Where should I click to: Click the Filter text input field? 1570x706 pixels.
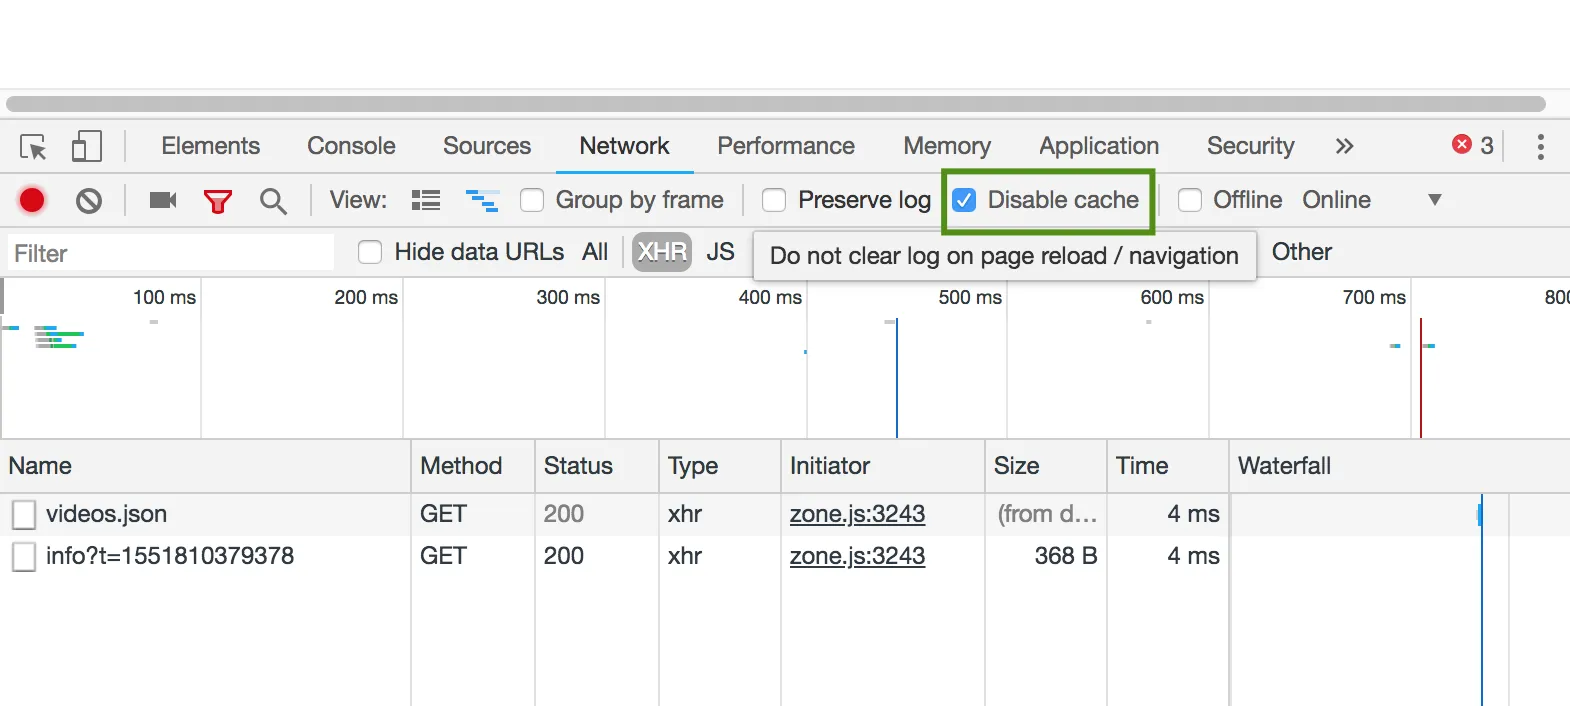[170, 253]
